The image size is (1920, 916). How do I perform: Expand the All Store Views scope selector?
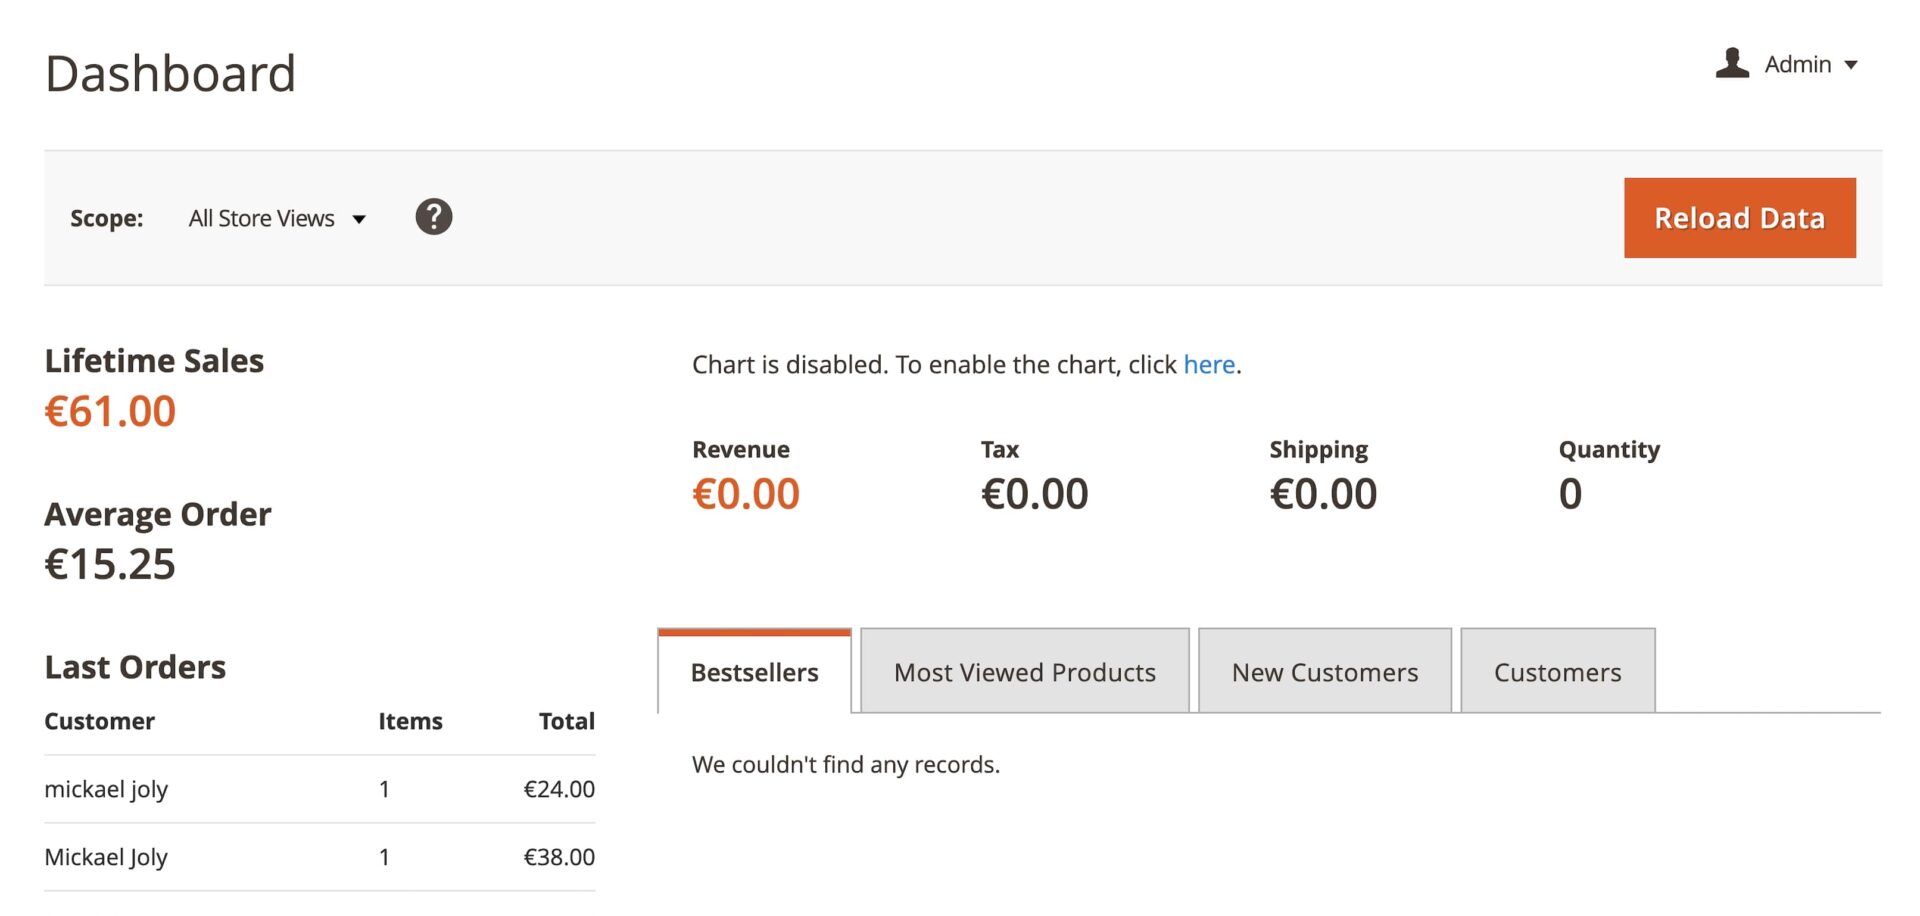(277, 218)
